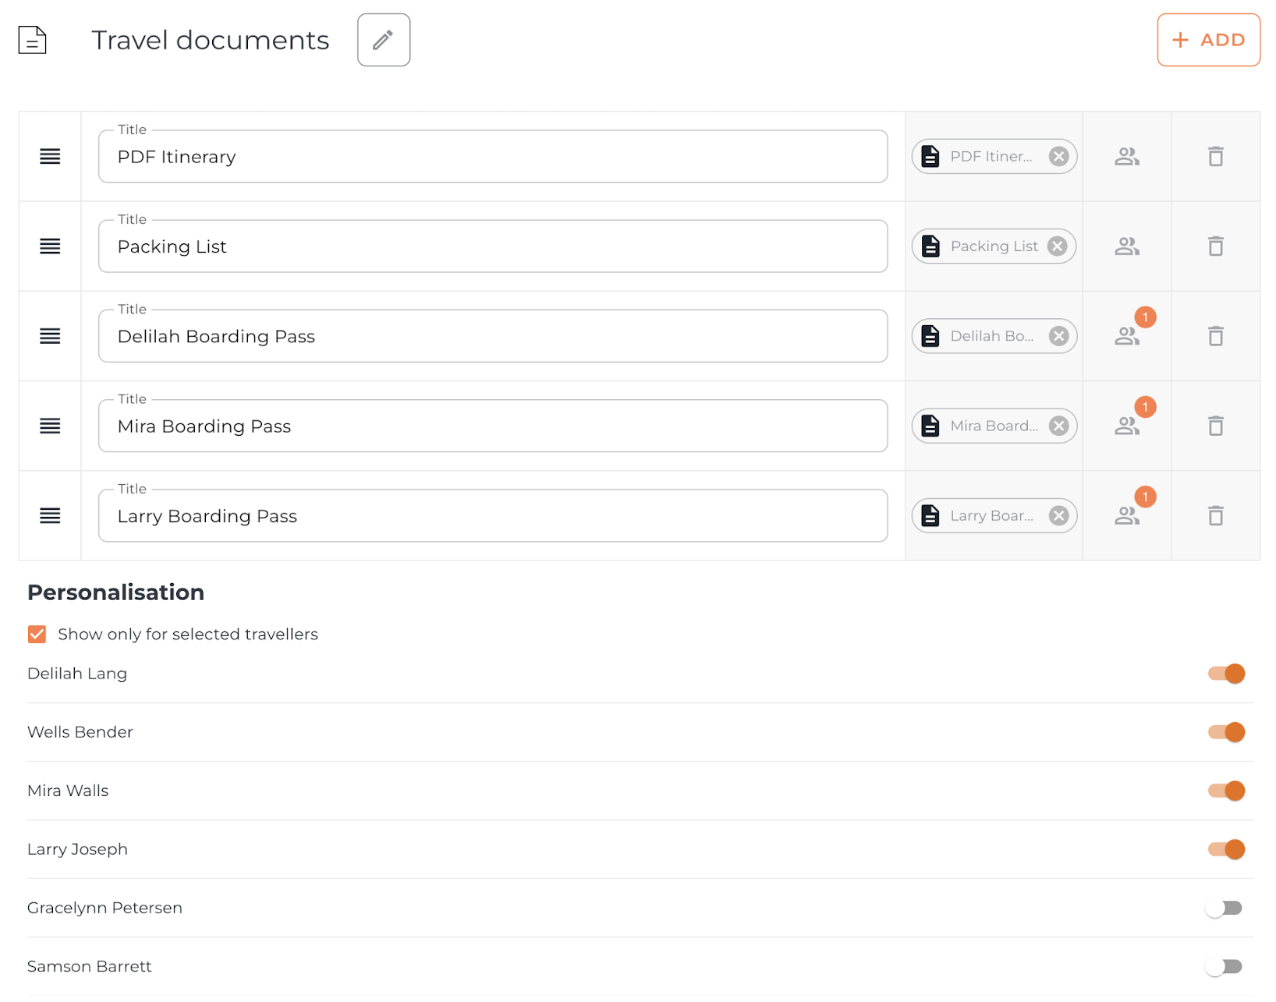This screenshot has width=1276, height=1002.
Task: Remove the attached Mira Boarding Pass file
Action: click(x=1058, y=426)
